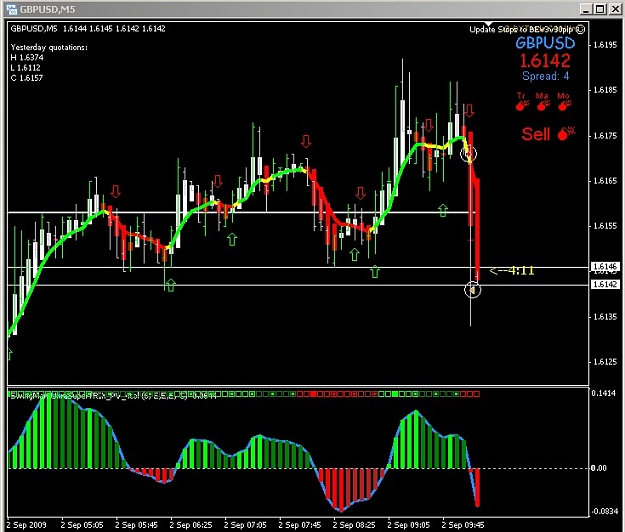
Task: Click the 1.6195 price scale label
Action: (605, 45)
